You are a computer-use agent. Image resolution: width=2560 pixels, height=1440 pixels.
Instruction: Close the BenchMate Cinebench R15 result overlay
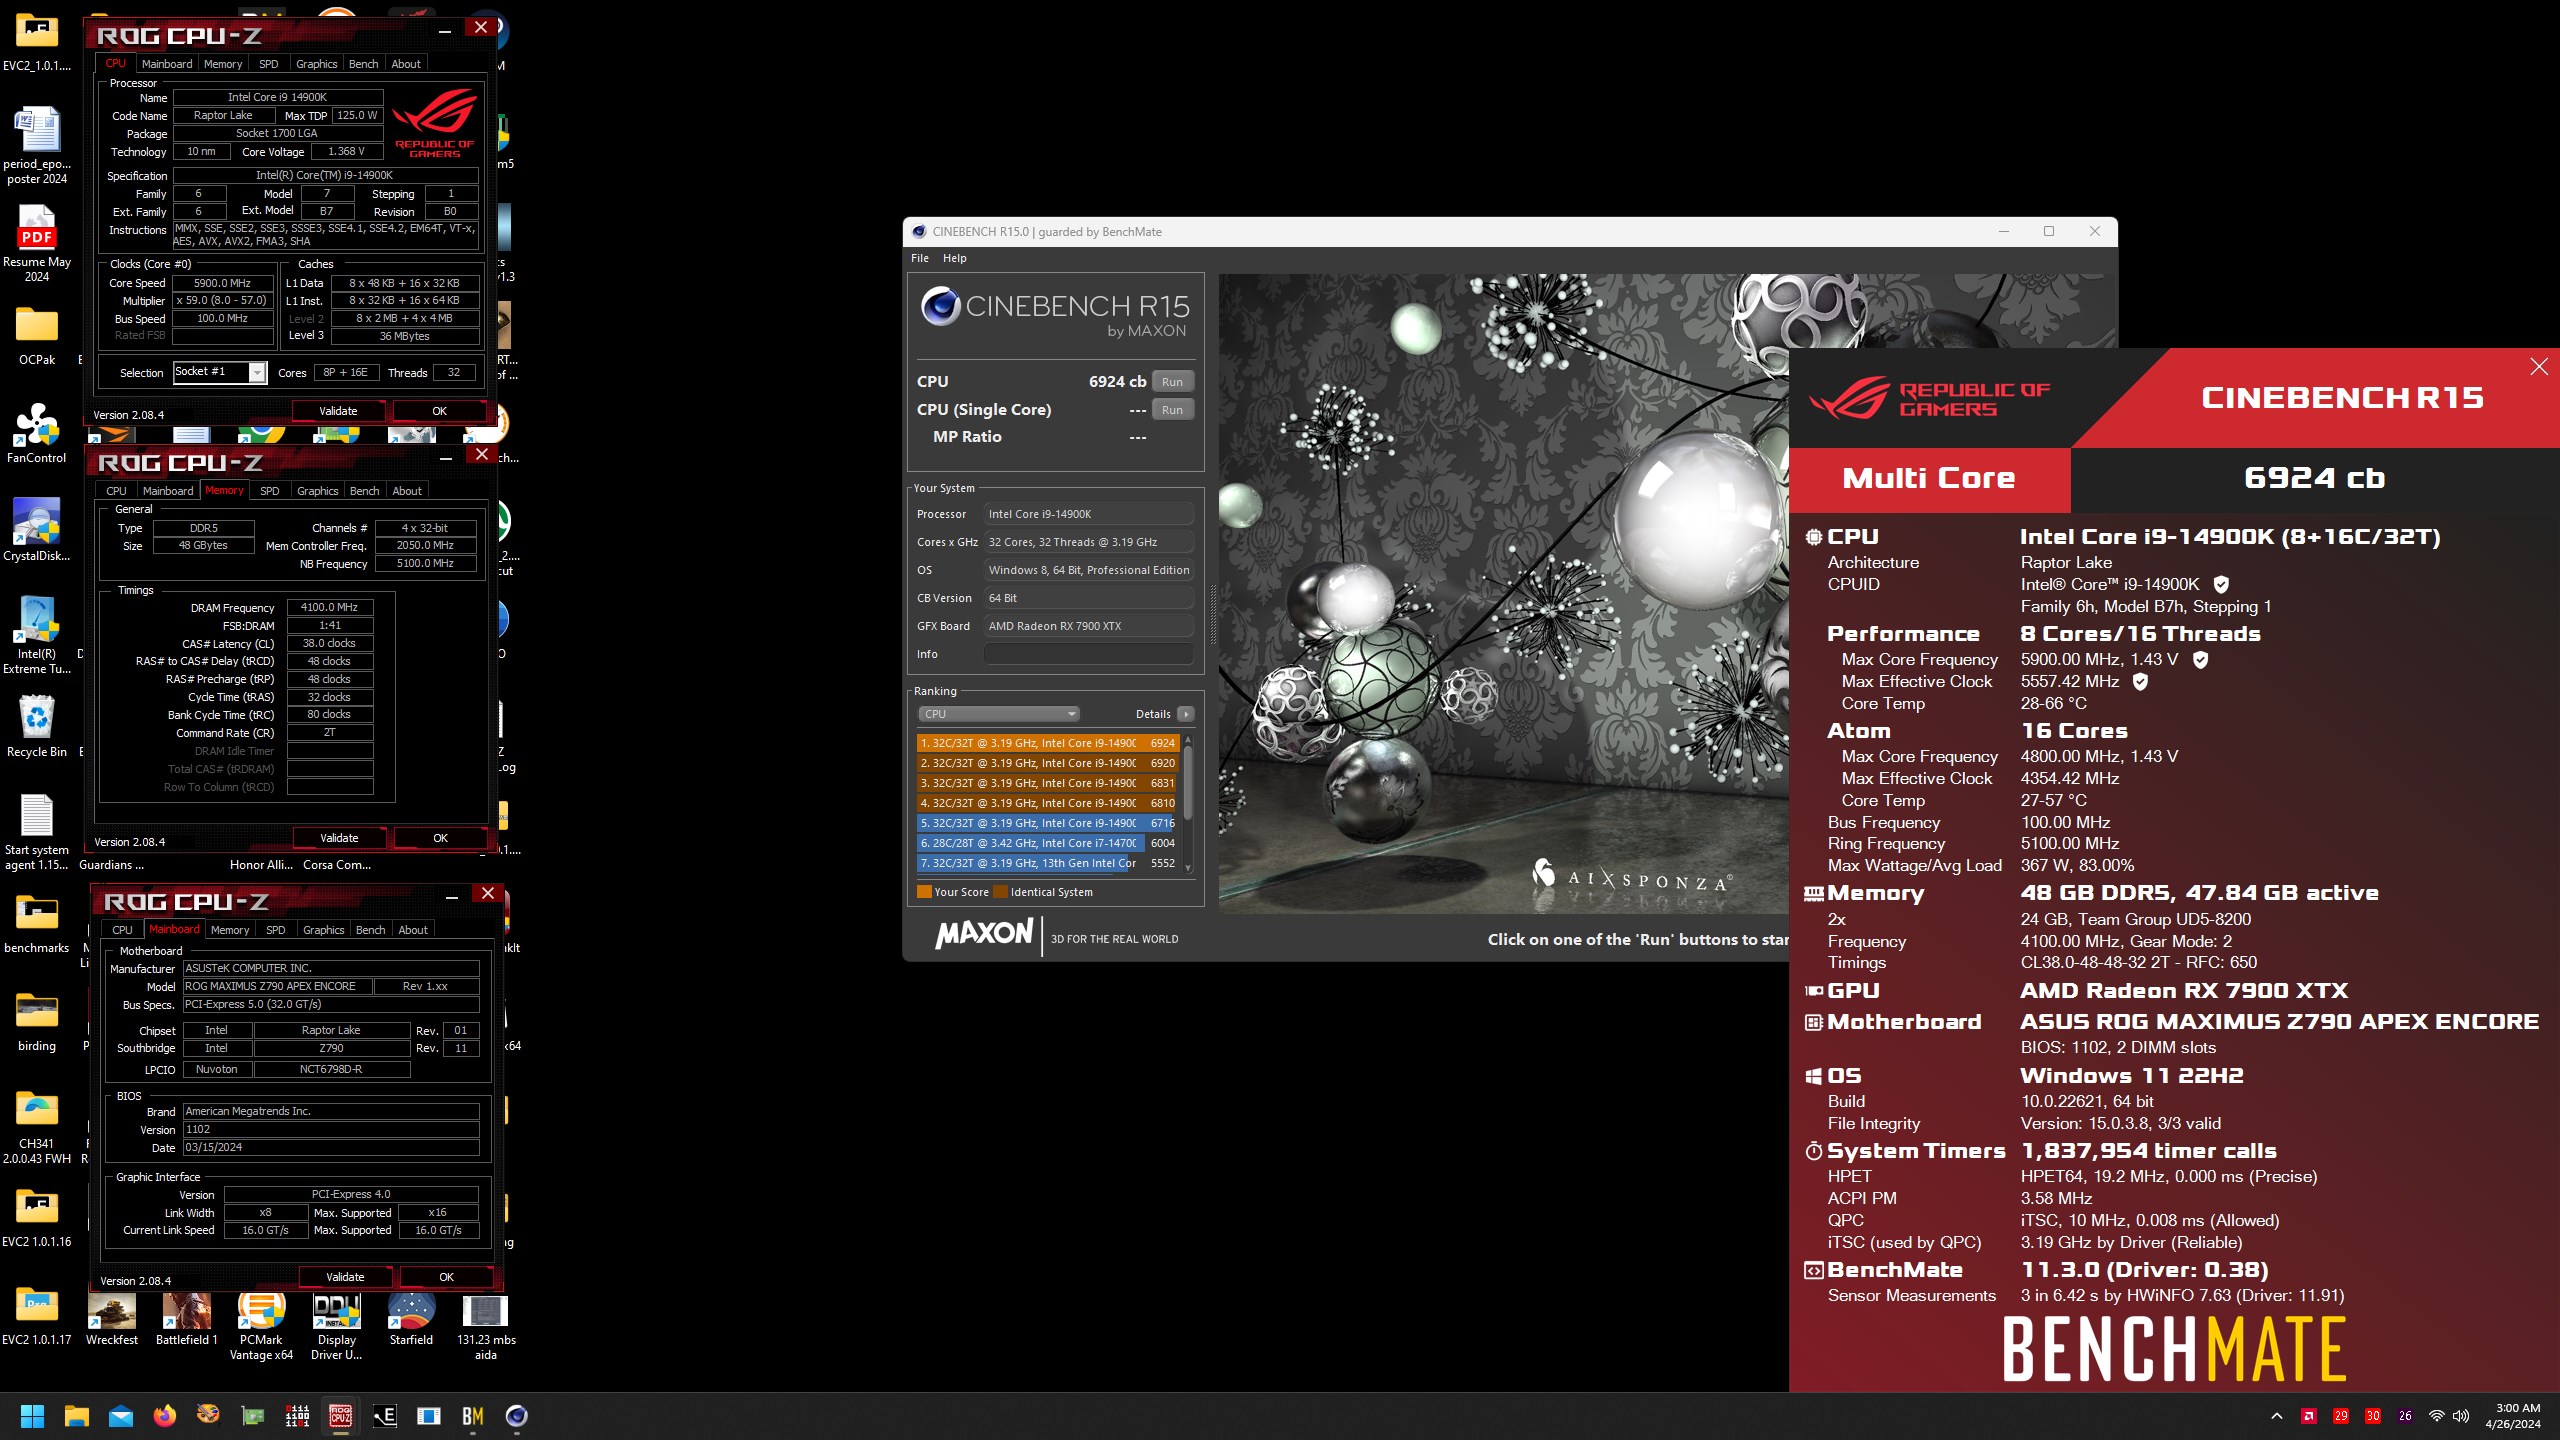tap(2539, 367)
